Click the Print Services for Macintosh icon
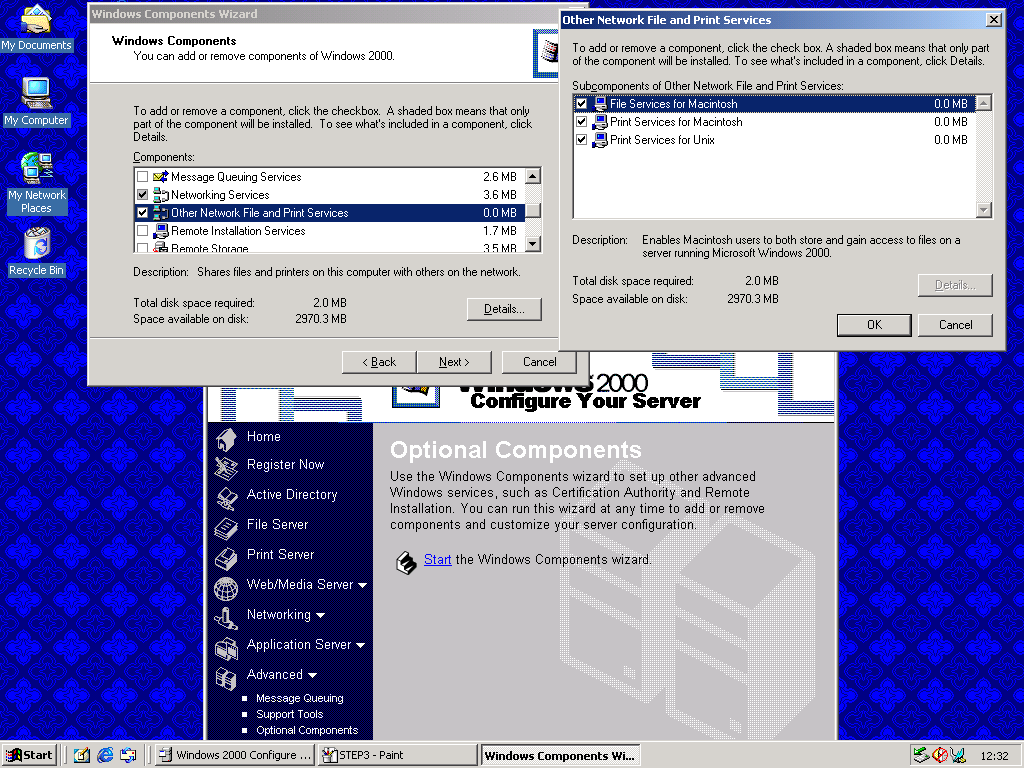The image size is (1024, 768). [600, 122]
